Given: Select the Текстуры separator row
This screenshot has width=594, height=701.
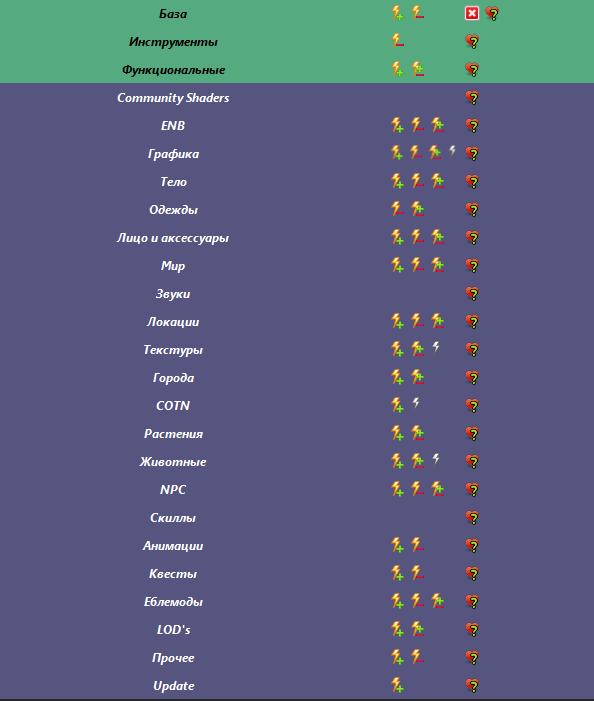Looking at the screenshot, I should point(297,350).
